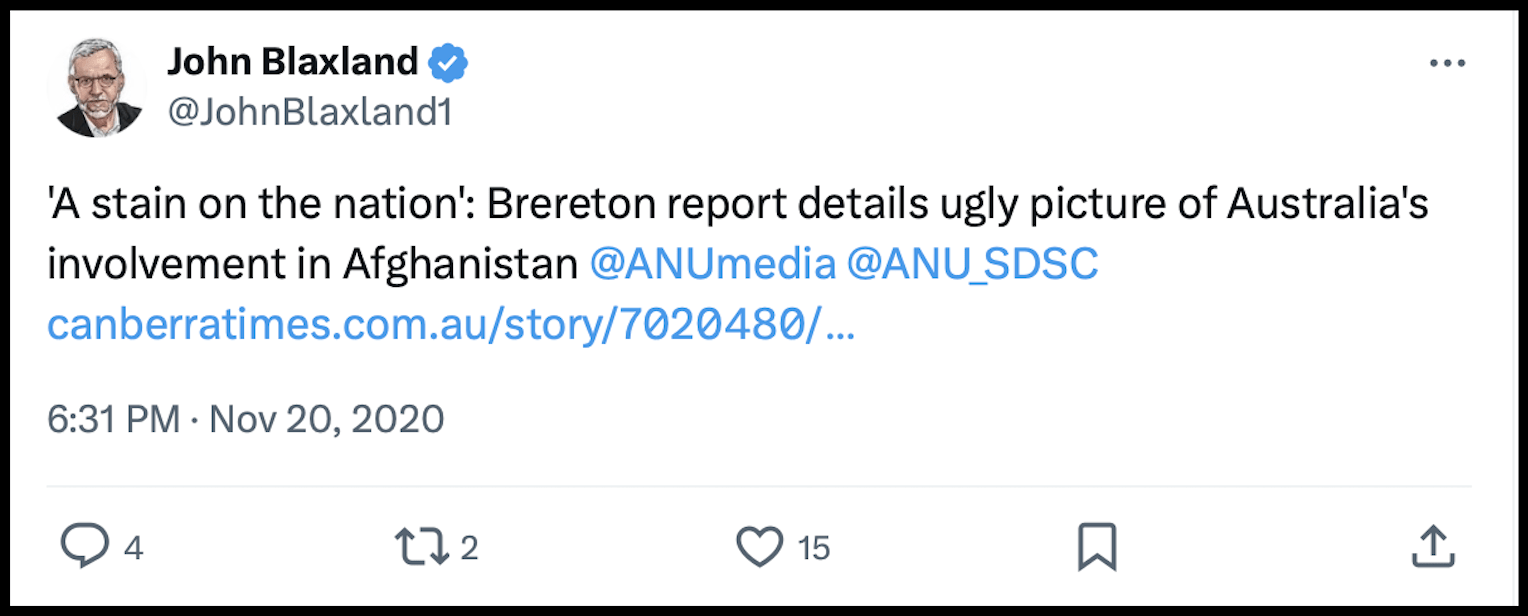The image size is (1528, 616).
Task: Click the word Afghanistan in the tweet
Action: point(460,264)
